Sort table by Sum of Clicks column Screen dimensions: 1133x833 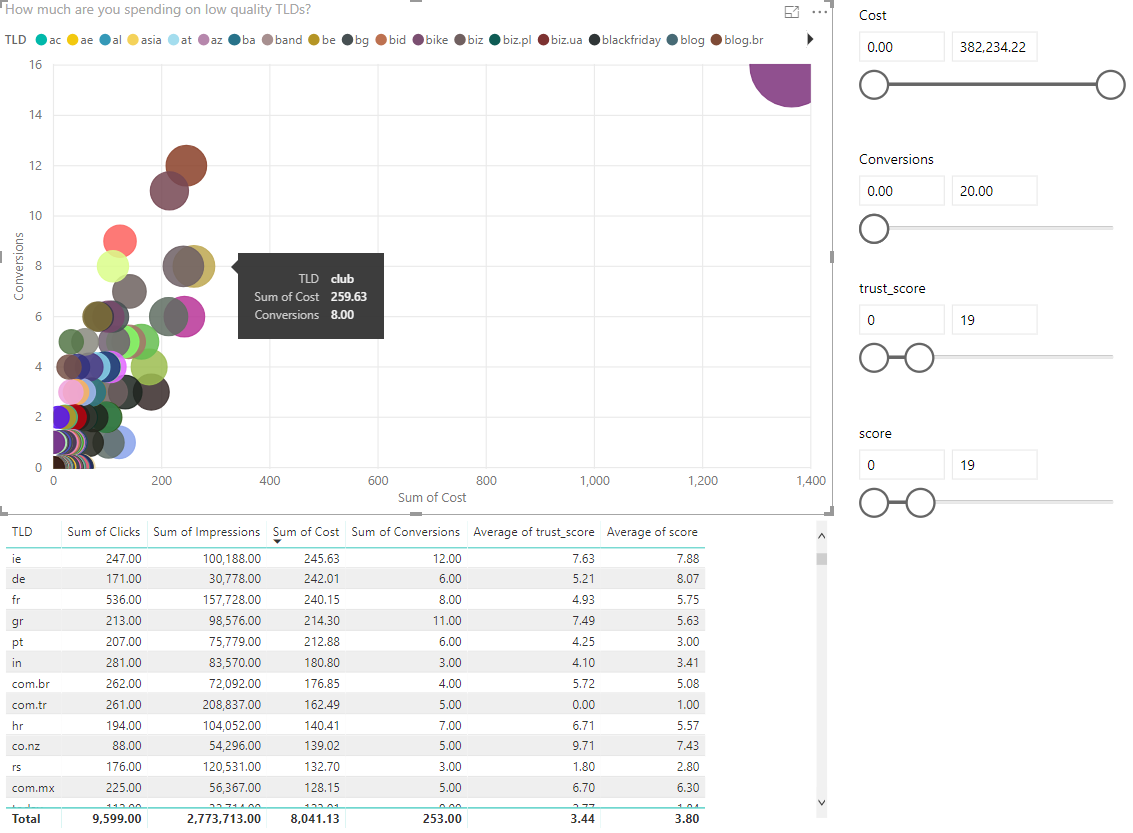[x=103, y=532]
